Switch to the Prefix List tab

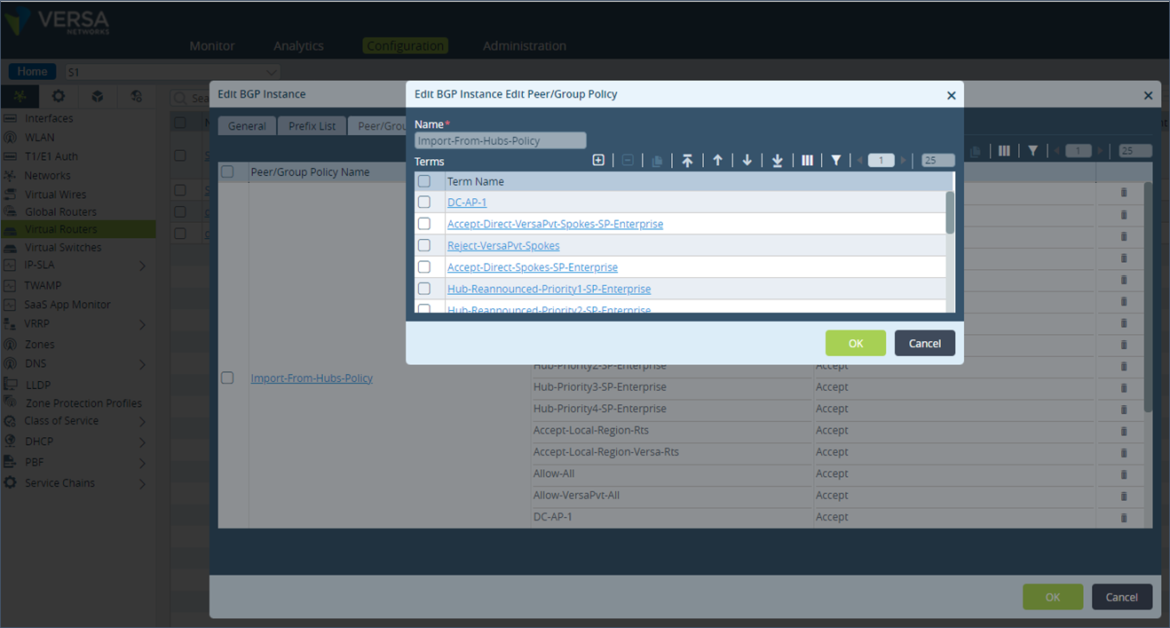tap(310, 125)
